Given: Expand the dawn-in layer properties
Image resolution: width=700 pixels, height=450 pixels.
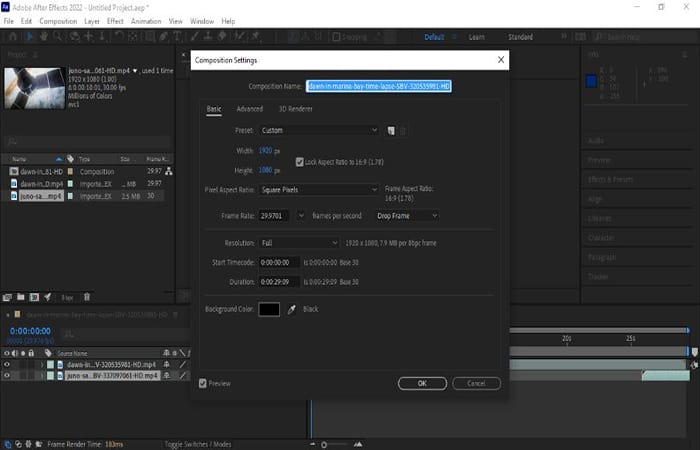Looking at the screenshot, I should [x=42, y=365].
